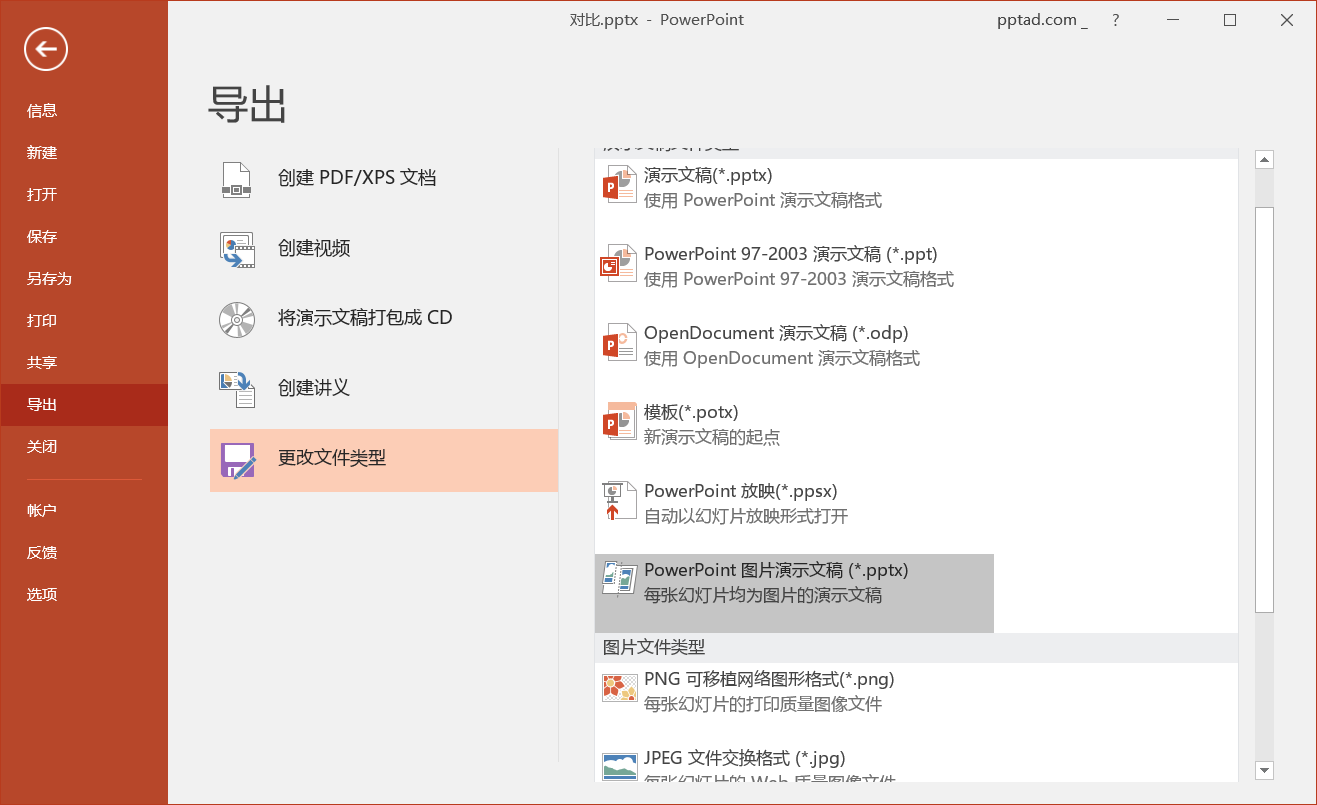Click the OpenDocument .odp file icon
The image size is (1317, 805).
point(620,343)
